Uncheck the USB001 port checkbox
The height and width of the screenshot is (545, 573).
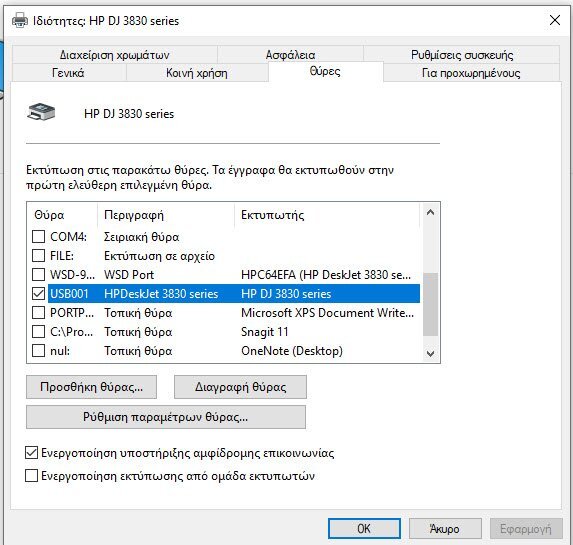point(38,294)
